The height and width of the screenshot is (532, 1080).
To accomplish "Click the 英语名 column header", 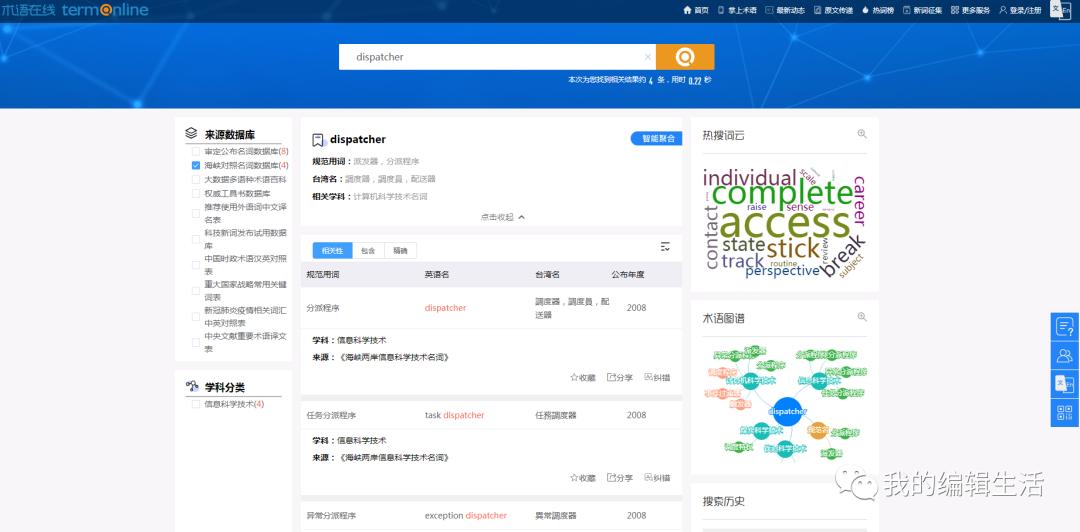I will coord(437,274).
